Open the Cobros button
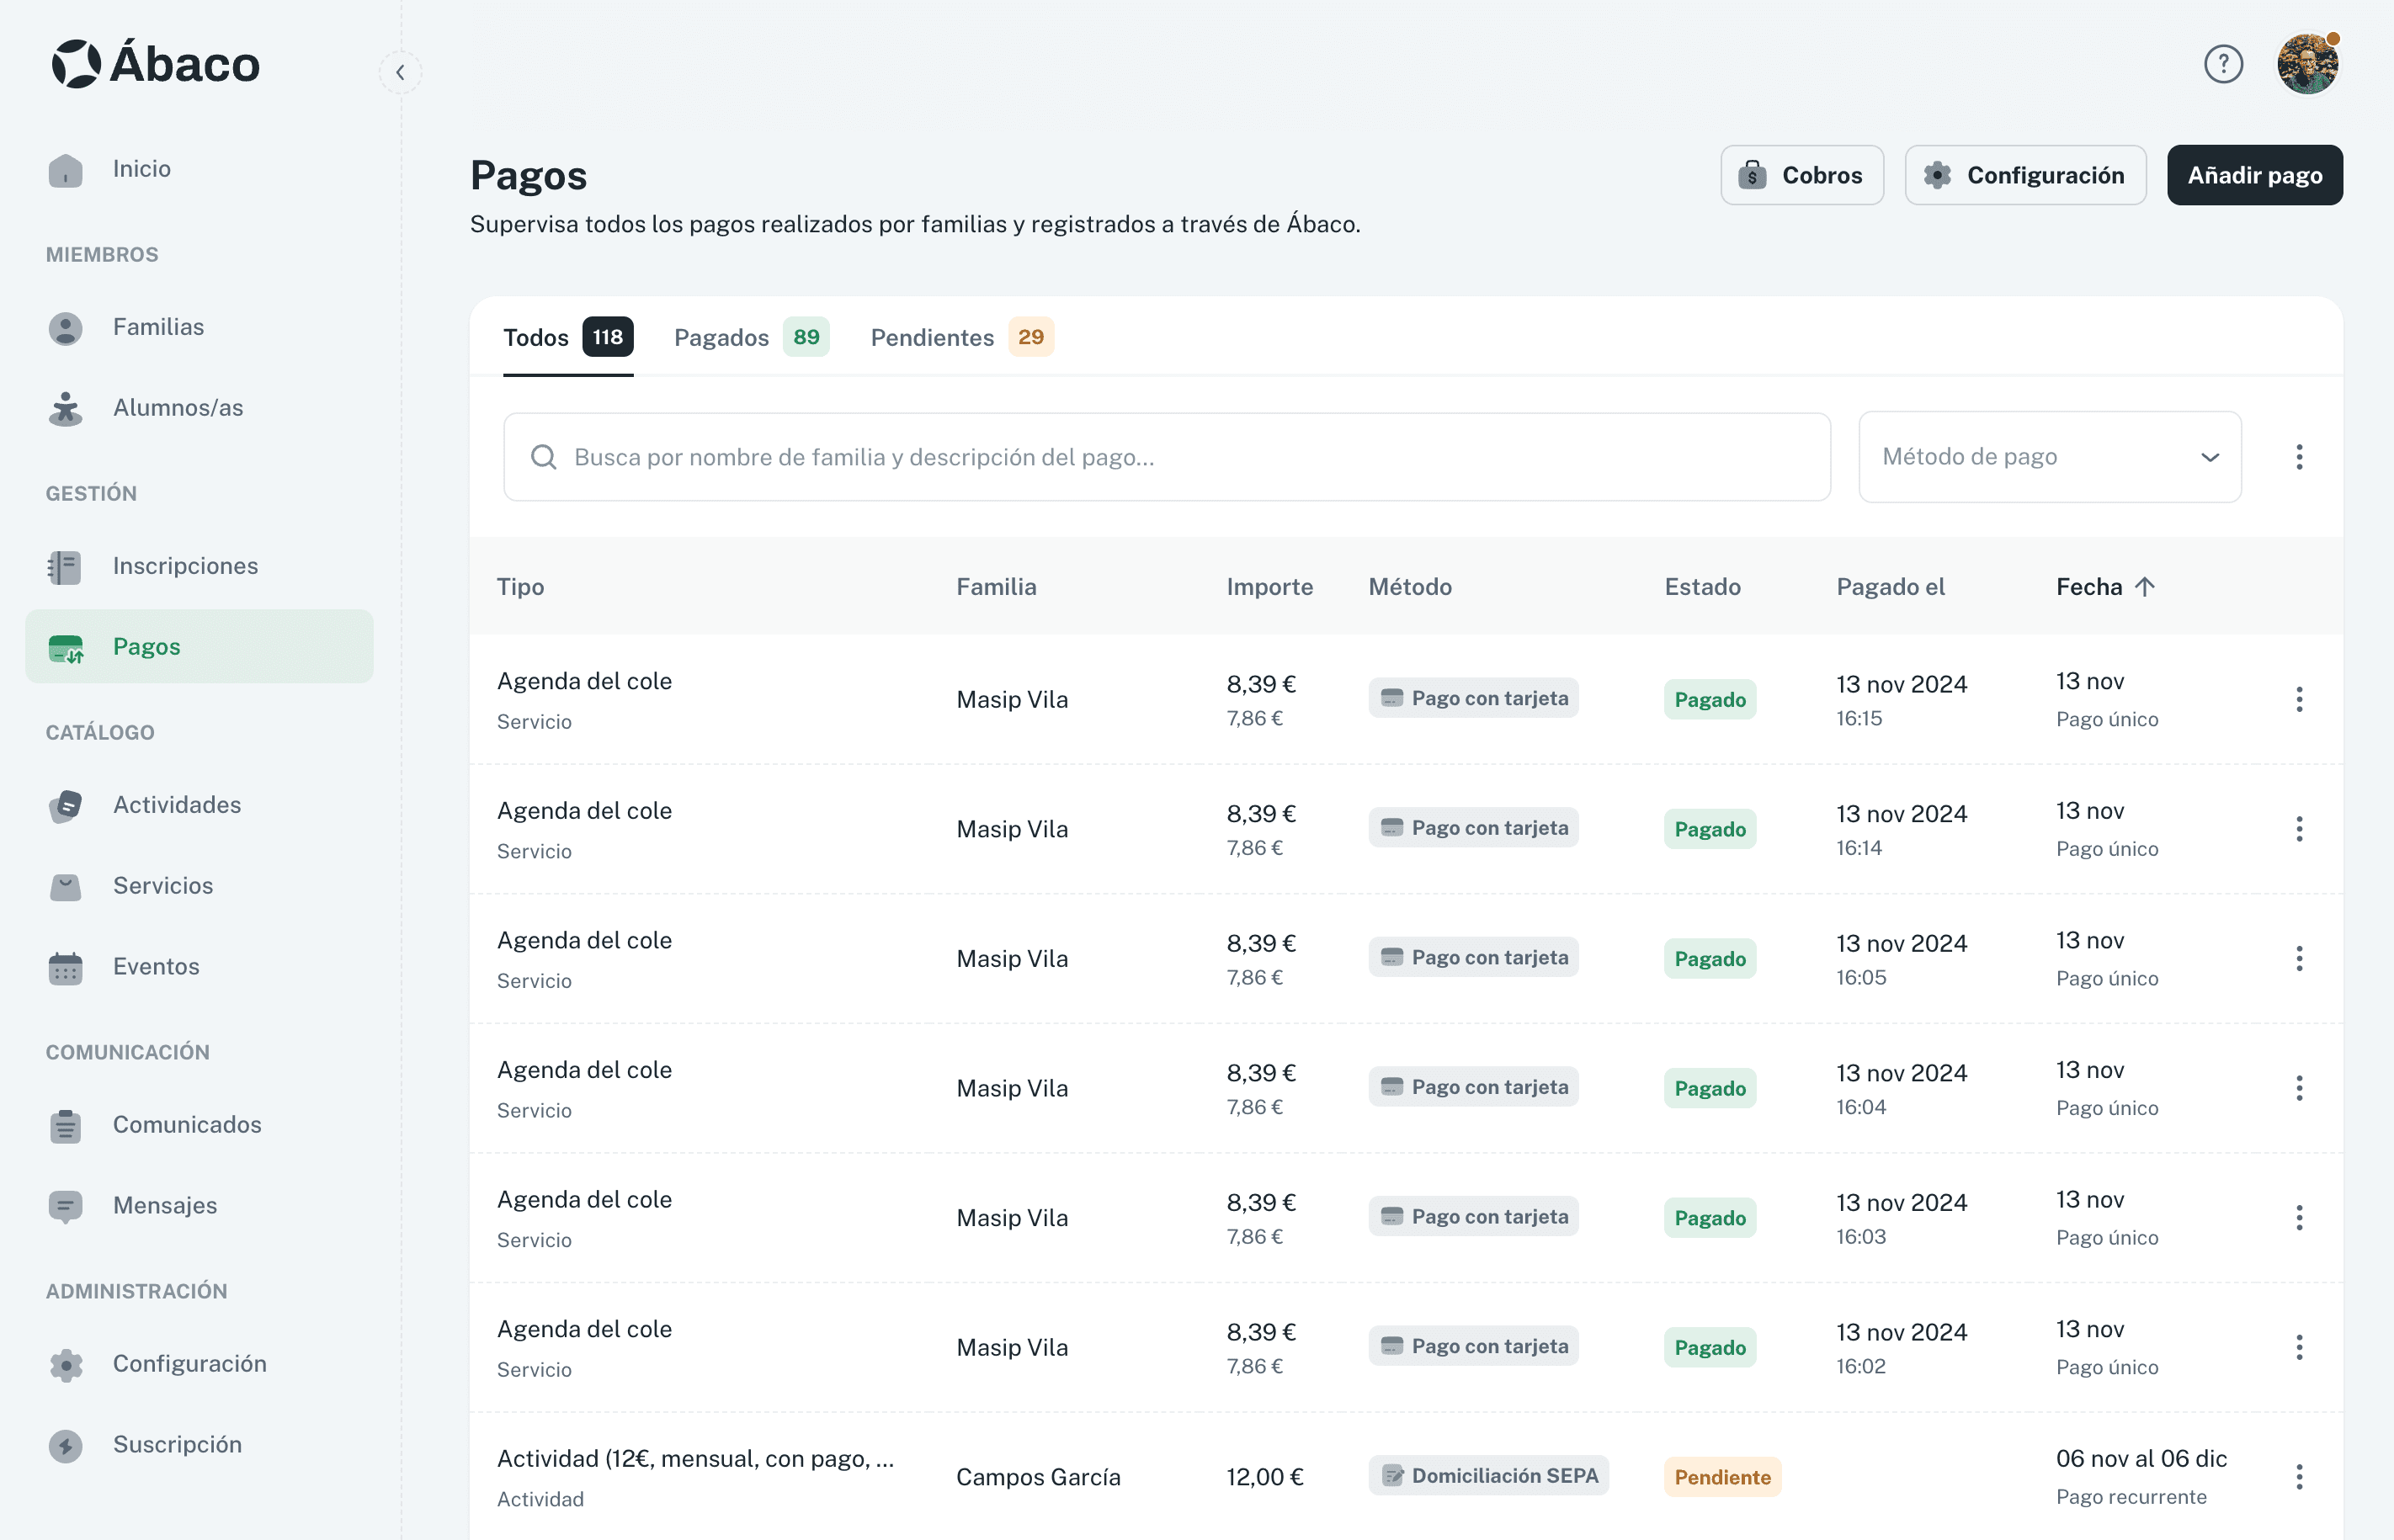This screenshot has width=2394, height=1540. click(x=1802, y=176)
